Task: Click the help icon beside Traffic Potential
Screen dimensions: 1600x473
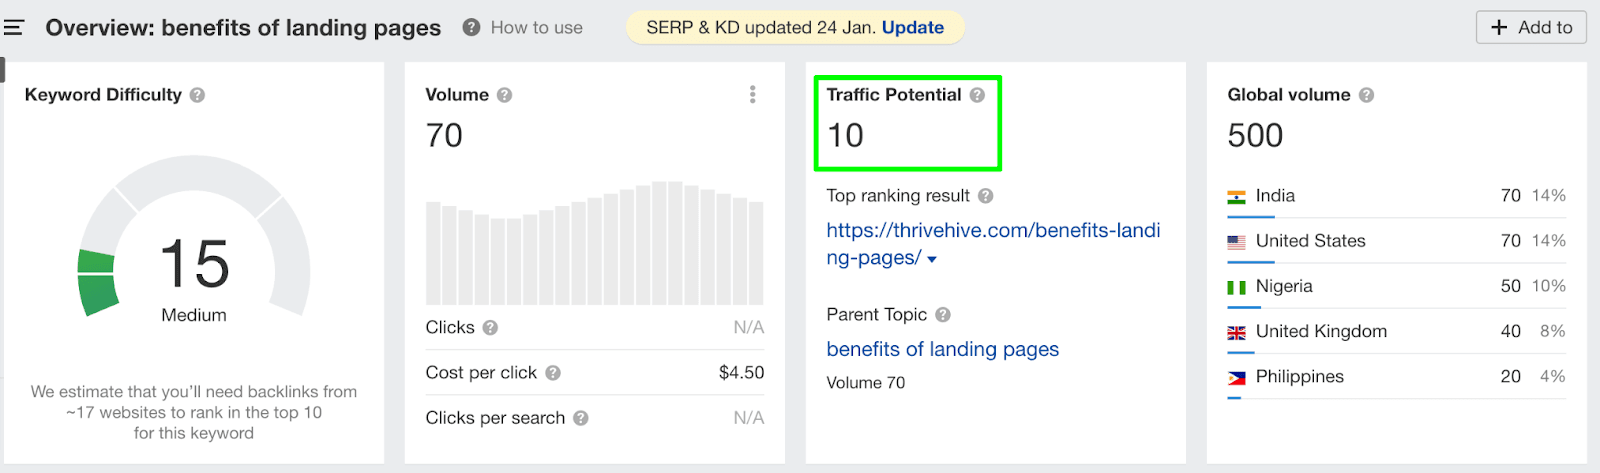Action: [977, 95]
